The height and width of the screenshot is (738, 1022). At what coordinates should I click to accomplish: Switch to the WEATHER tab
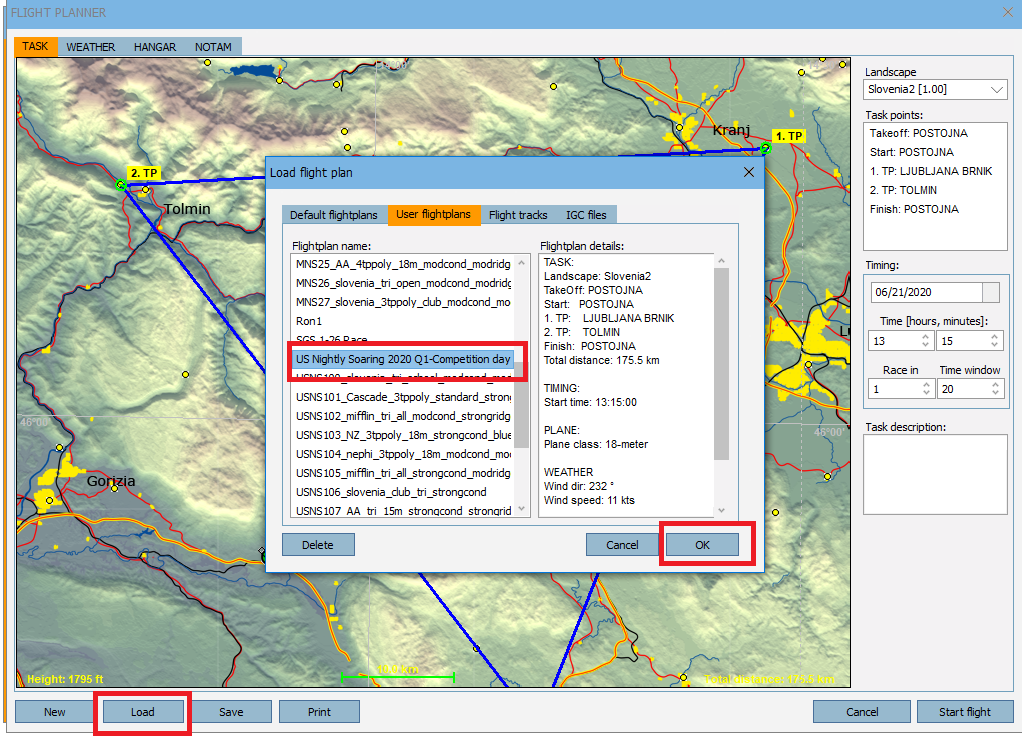click(90, 47)
